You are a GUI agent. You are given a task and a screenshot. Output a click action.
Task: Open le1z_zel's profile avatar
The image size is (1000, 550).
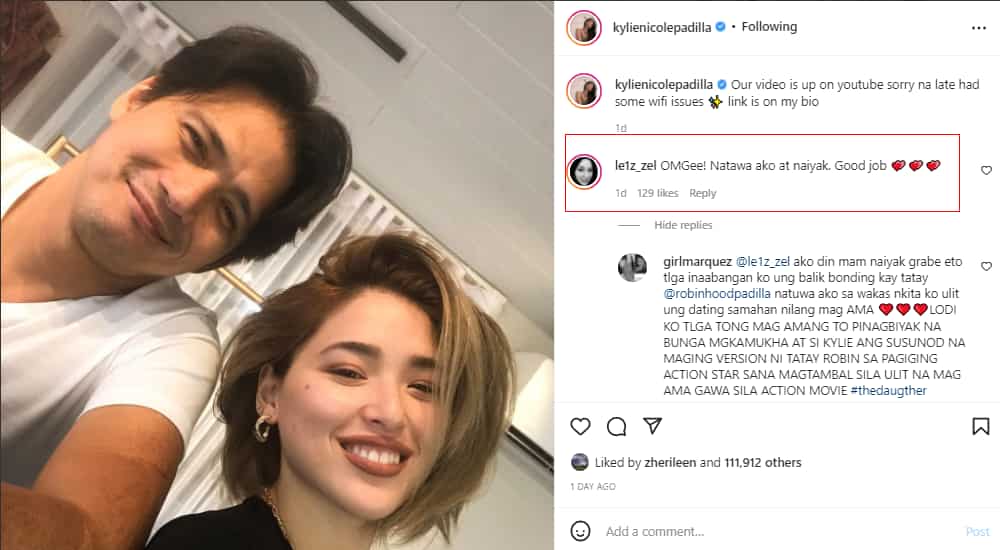(x=584, y=172)
